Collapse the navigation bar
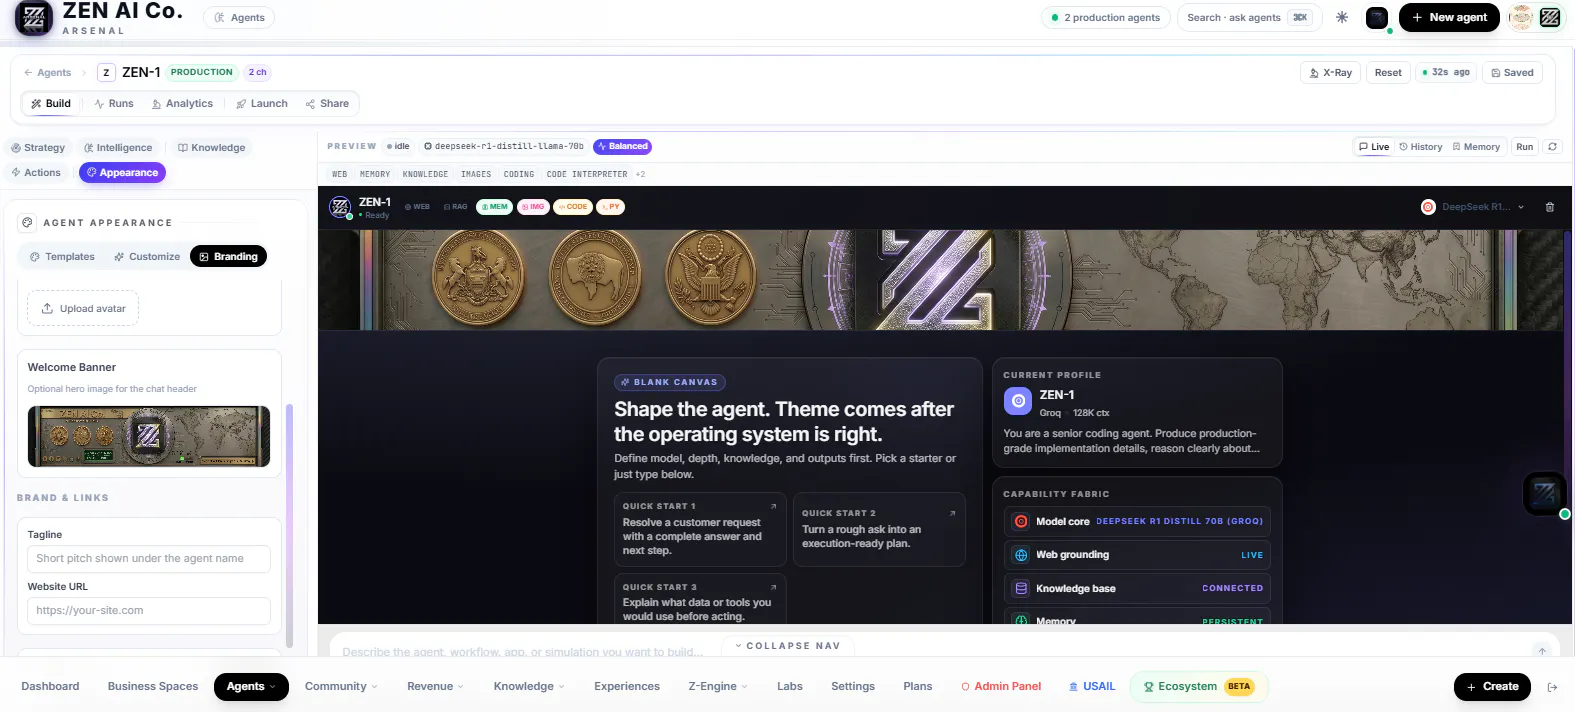This screenshot has height=712, width=1575. coord(788,646)
